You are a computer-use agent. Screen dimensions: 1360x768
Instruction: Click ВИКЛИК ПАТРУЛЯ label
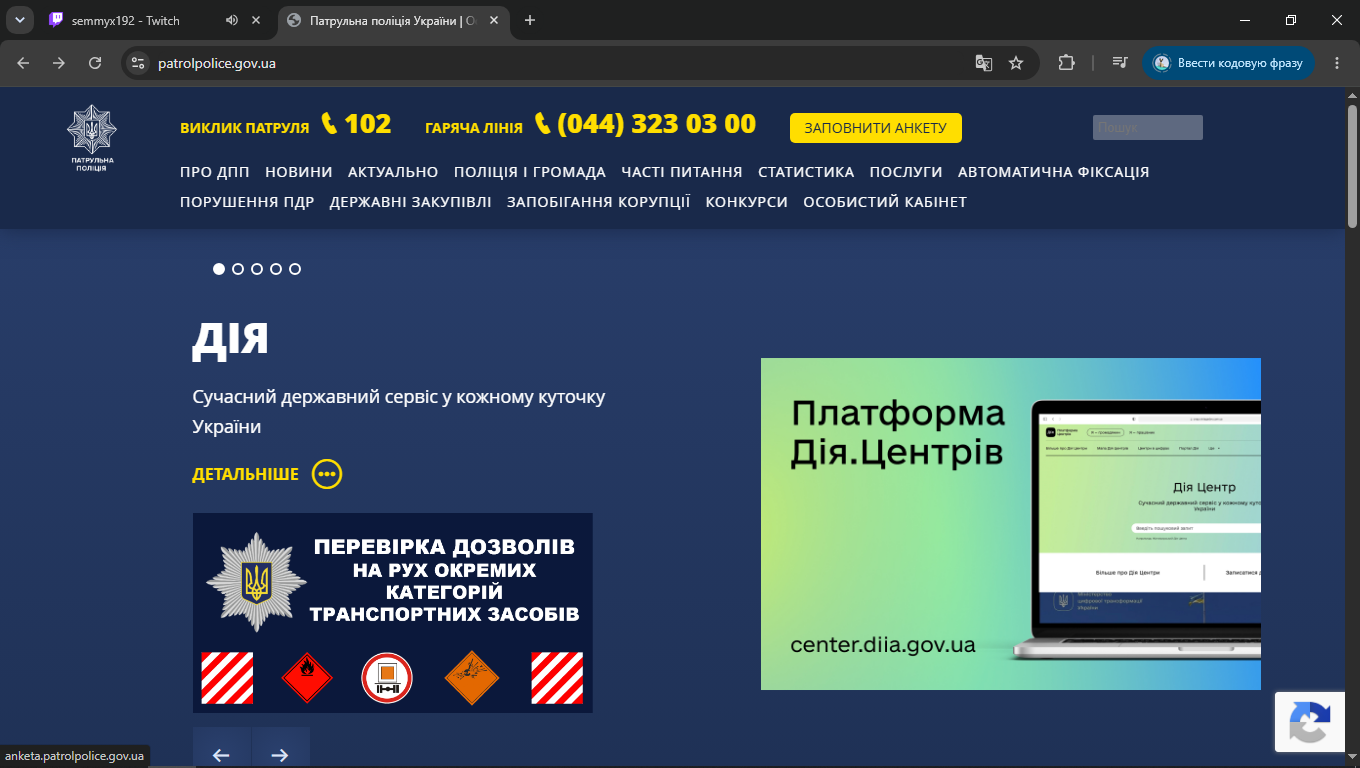coord(245,128)
